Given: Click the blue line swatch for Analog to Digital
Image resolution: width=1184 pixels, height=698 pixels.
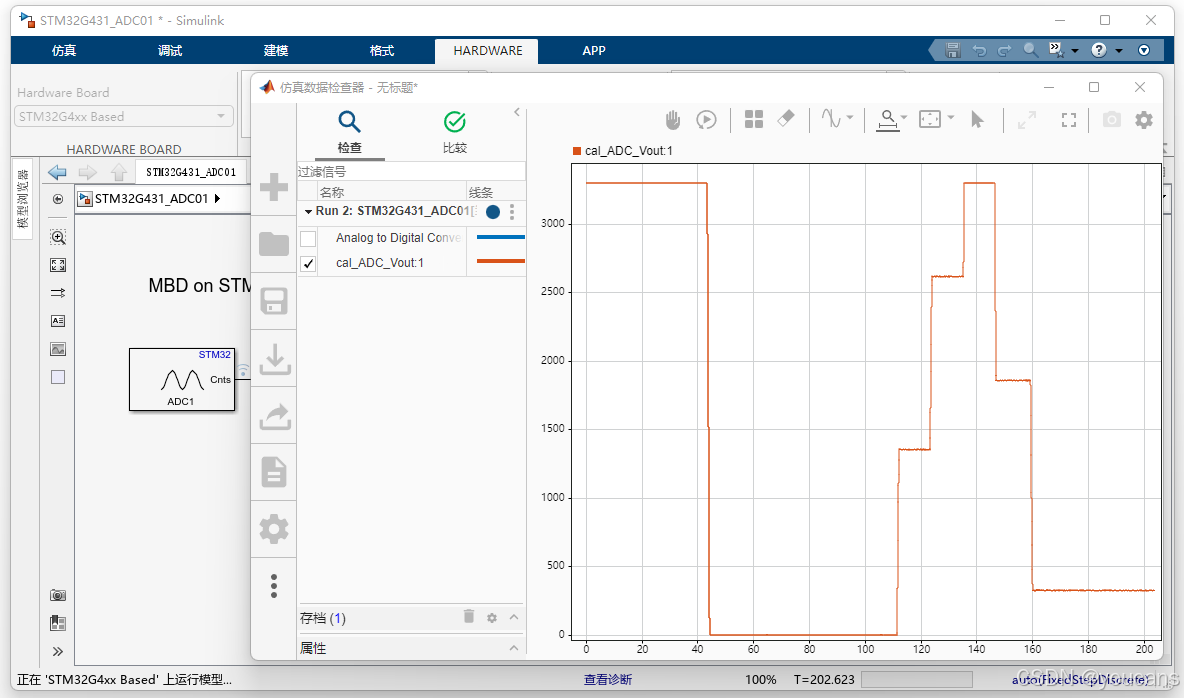Looking at the screenshot, I should point(501,237).
